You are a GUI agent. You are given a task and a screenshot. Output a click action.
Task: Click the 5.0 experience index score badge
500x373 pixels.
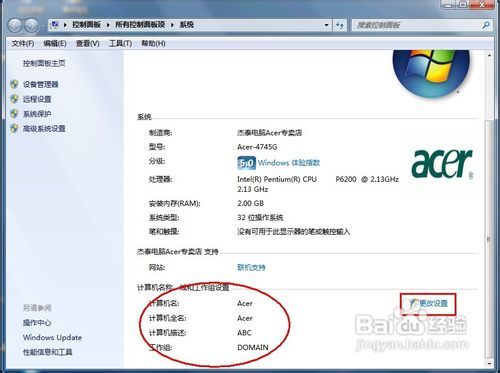(x=246, y=163)
